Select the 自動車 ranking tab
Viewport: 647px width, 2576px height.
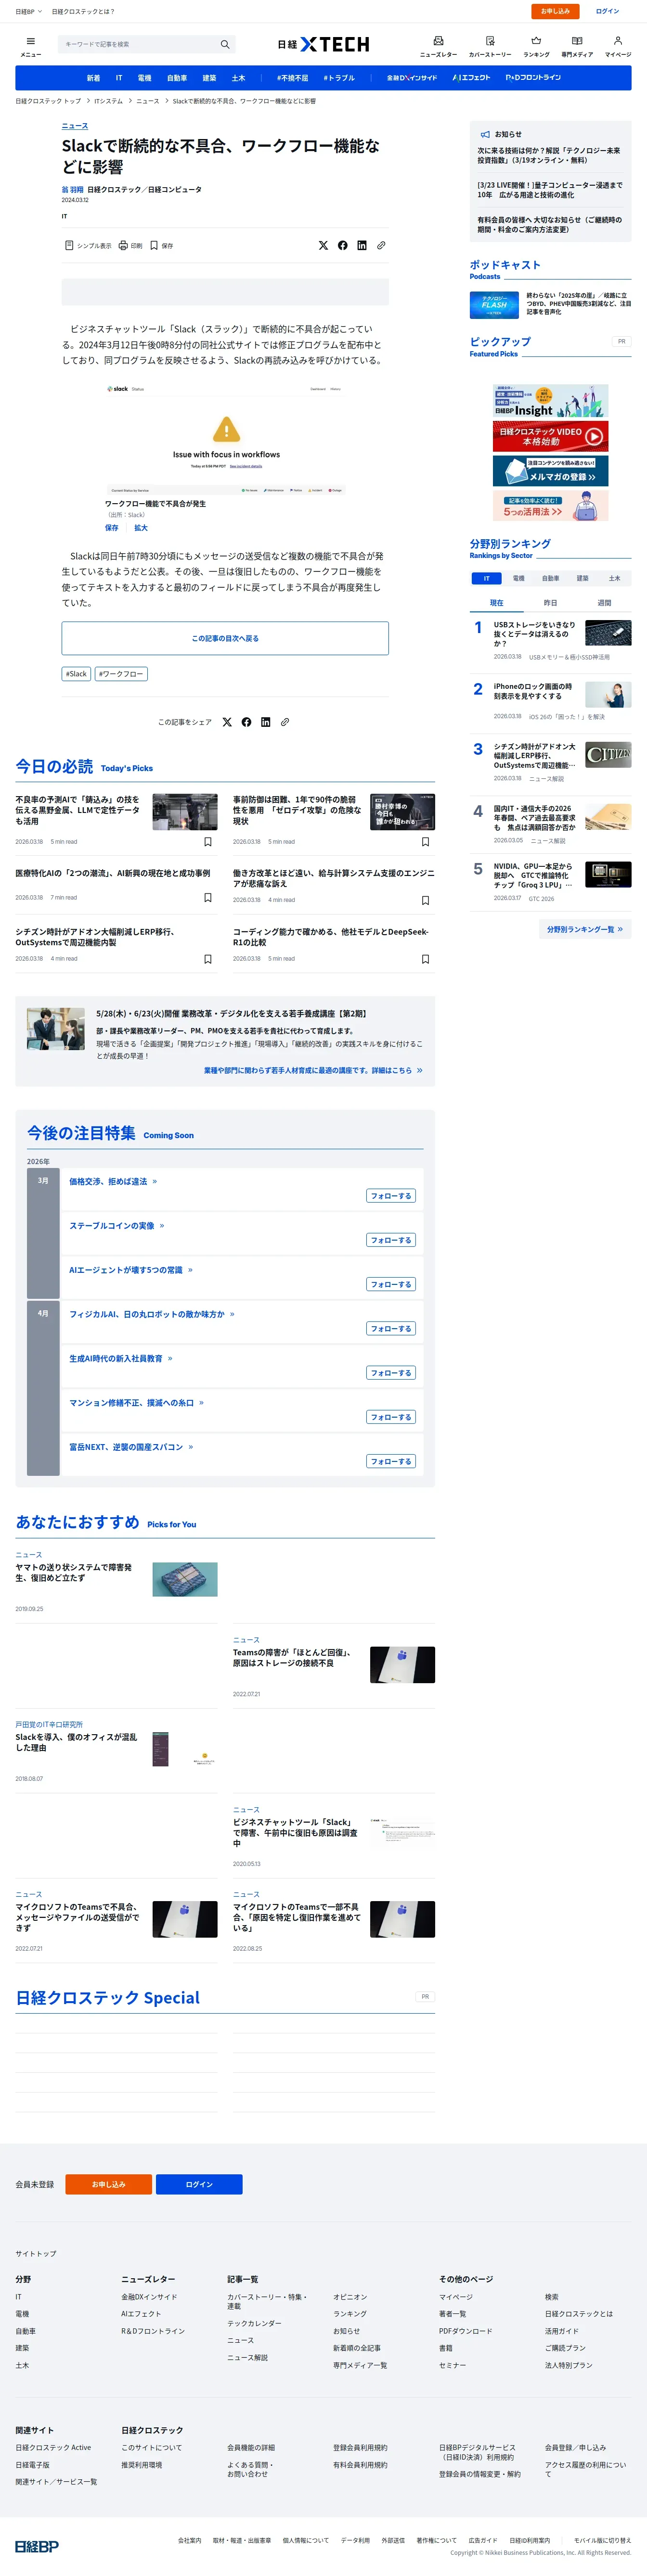point(550,578)
